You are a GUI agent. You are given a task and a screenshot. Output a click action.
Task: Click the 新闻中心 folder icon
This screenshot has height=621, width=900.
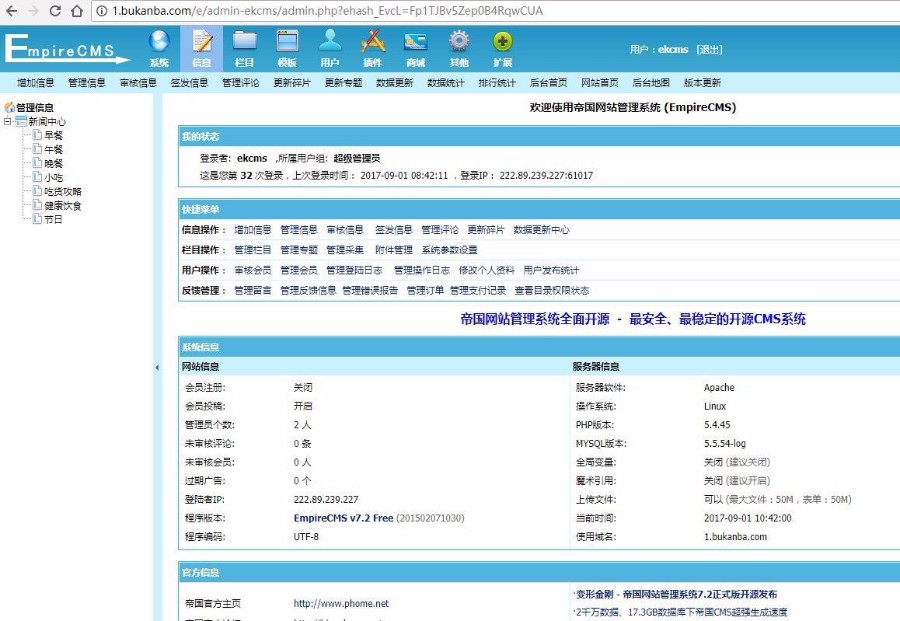(21, 121)
